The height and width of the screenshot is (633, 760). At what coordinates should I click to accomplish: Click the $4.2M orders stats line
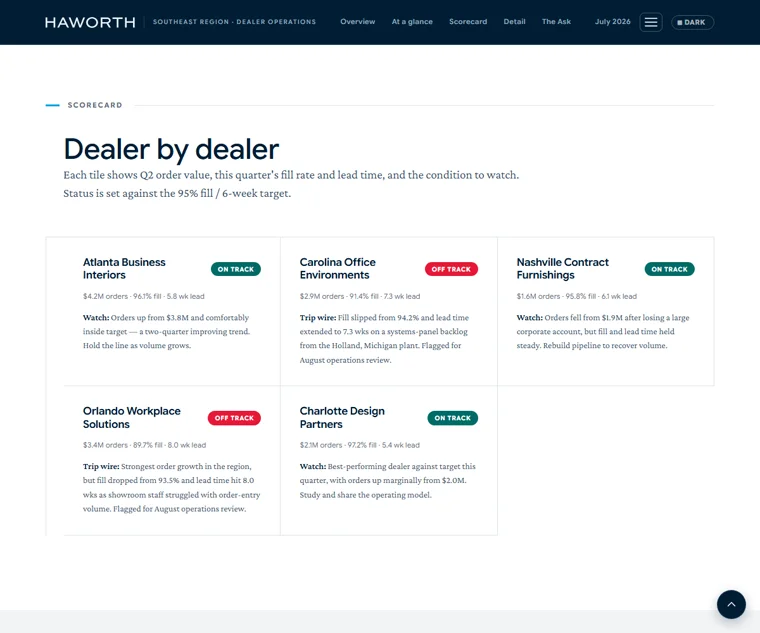[x=143, y=296]
